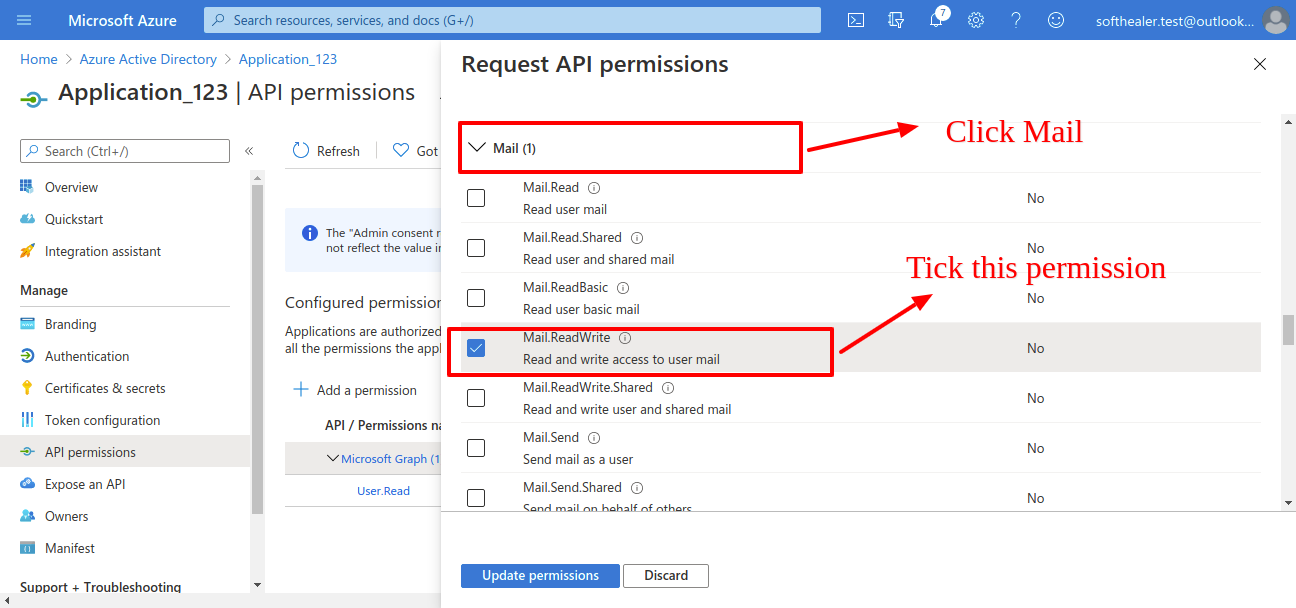Go to the Home breadcrumb
Viewport: 1296px width, 608px height.
(39, 59)
